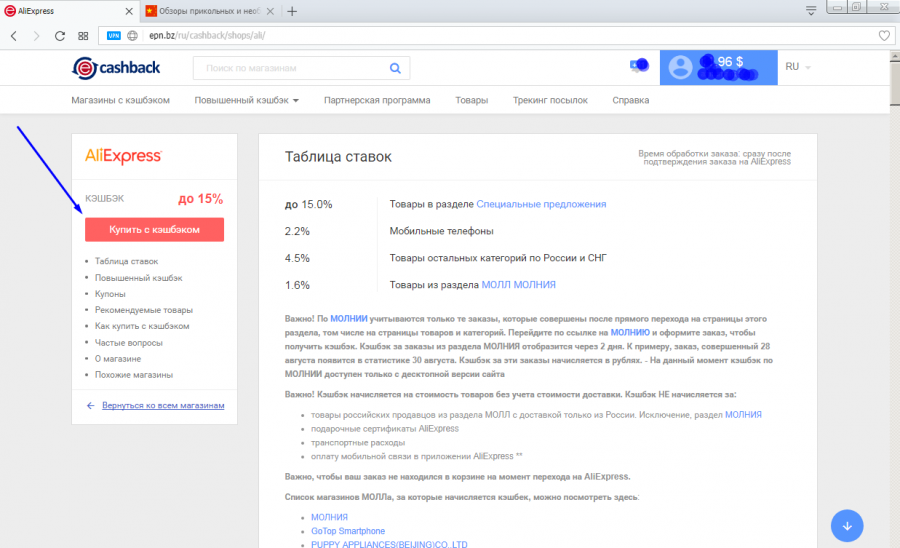
Task: Open Похожие магазины sidebar link
Action: 134,375
